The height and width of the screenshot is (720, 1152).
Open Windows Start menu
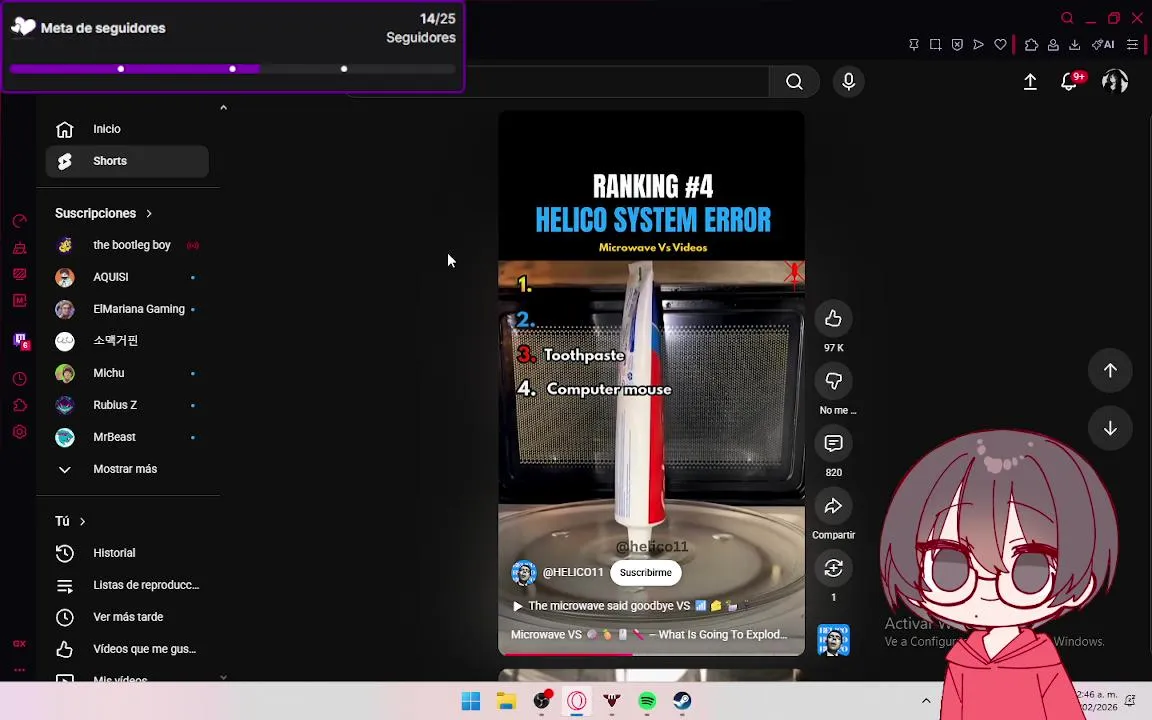pyautogui.click(x=471, y=701)
